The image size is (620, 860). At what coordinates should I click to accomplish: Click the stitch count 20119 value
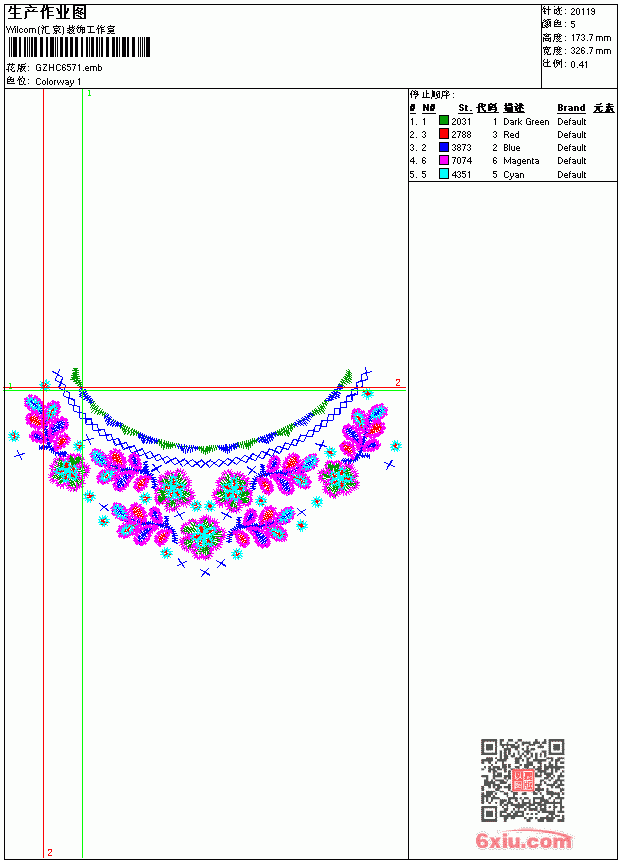583,12
